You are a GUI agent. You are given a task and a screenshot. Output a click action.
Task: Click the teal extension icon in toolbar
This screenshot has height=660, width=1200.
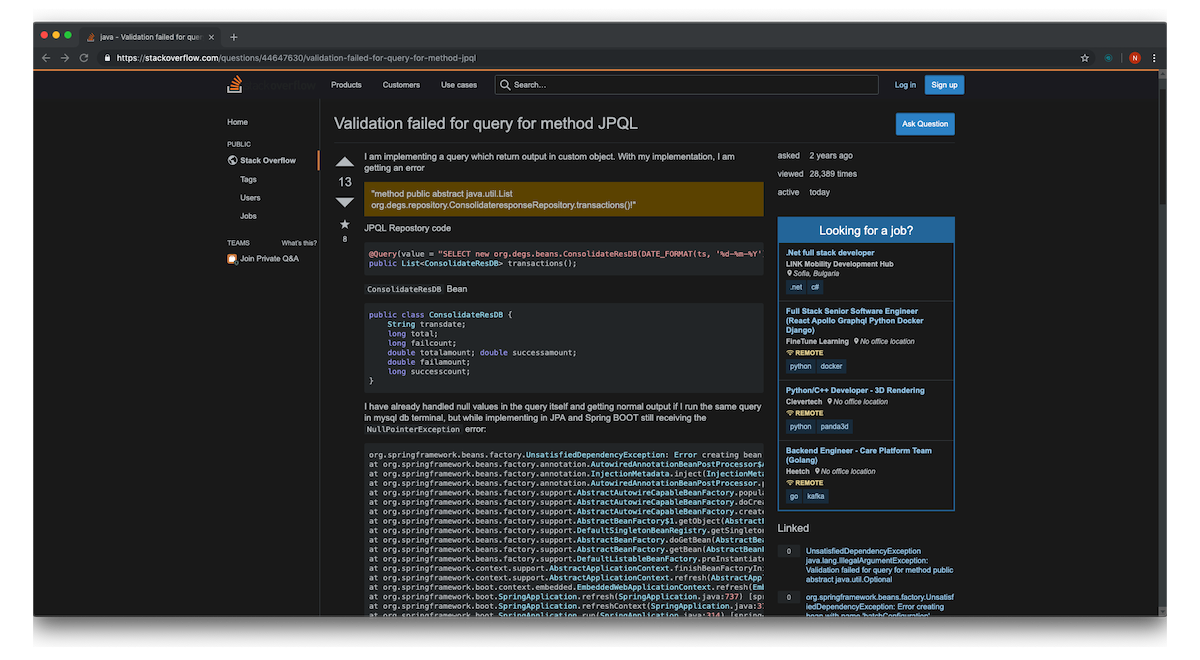1108,58
